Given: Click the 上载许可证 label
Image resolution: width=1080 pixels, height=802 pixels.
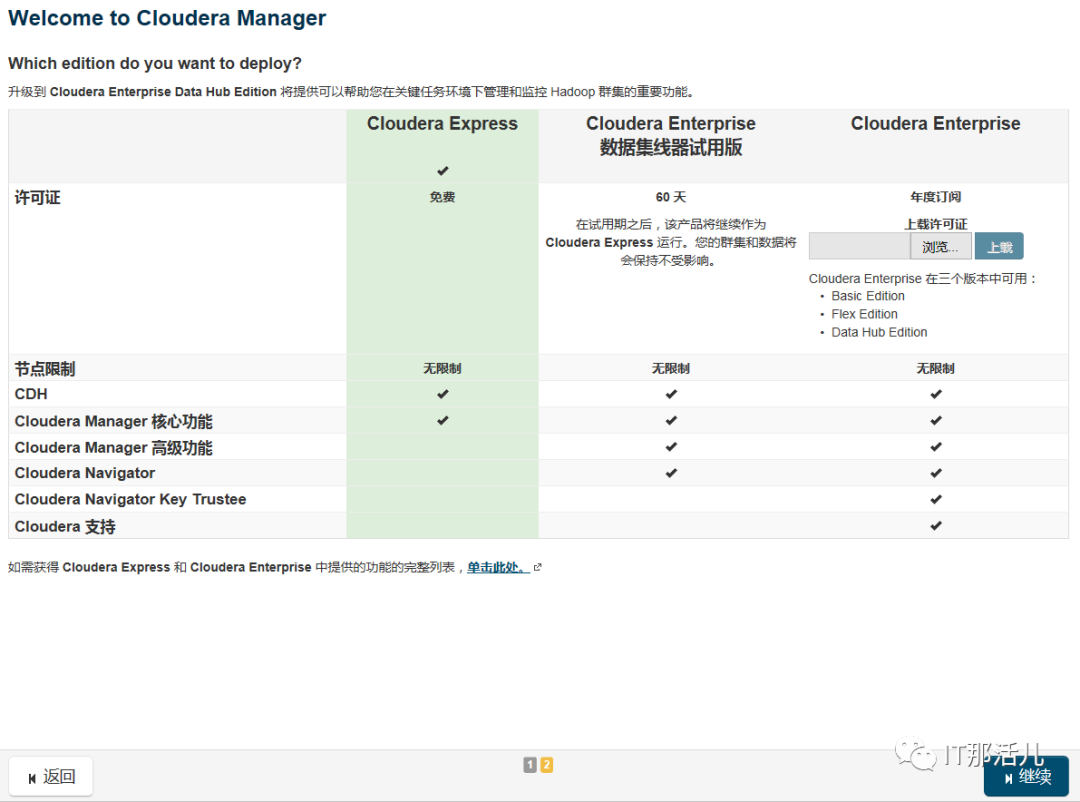Looking at the screenshot, I should click(935, 224).
